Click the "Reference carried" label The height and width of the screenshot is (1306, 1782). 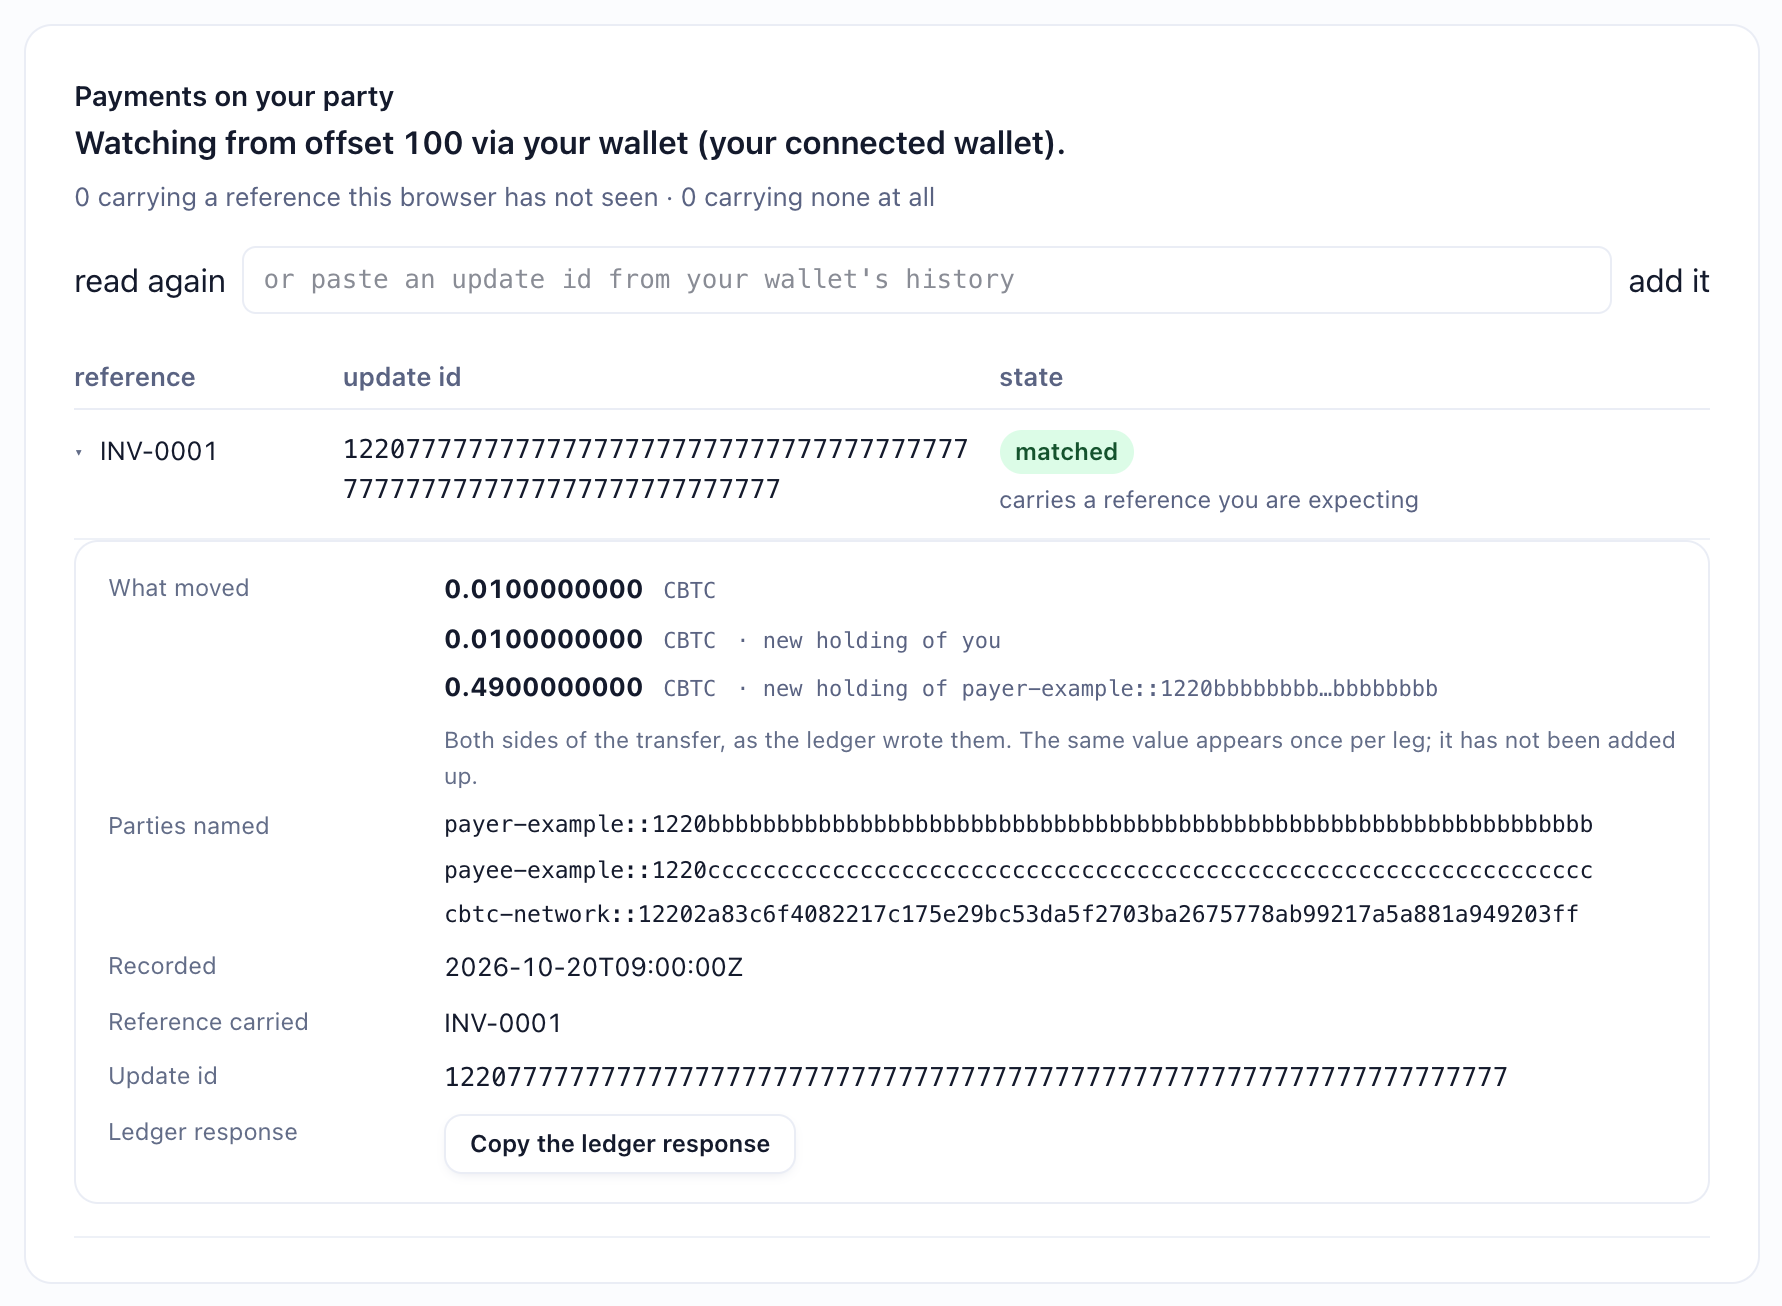pos(208,1022)
